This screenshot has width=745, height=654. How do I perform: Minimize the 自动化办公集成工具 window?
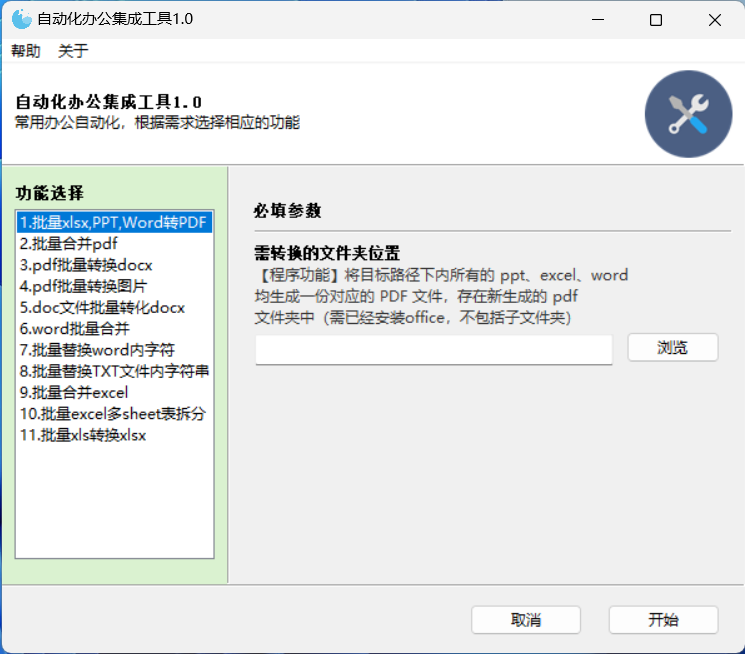(598, 19)
